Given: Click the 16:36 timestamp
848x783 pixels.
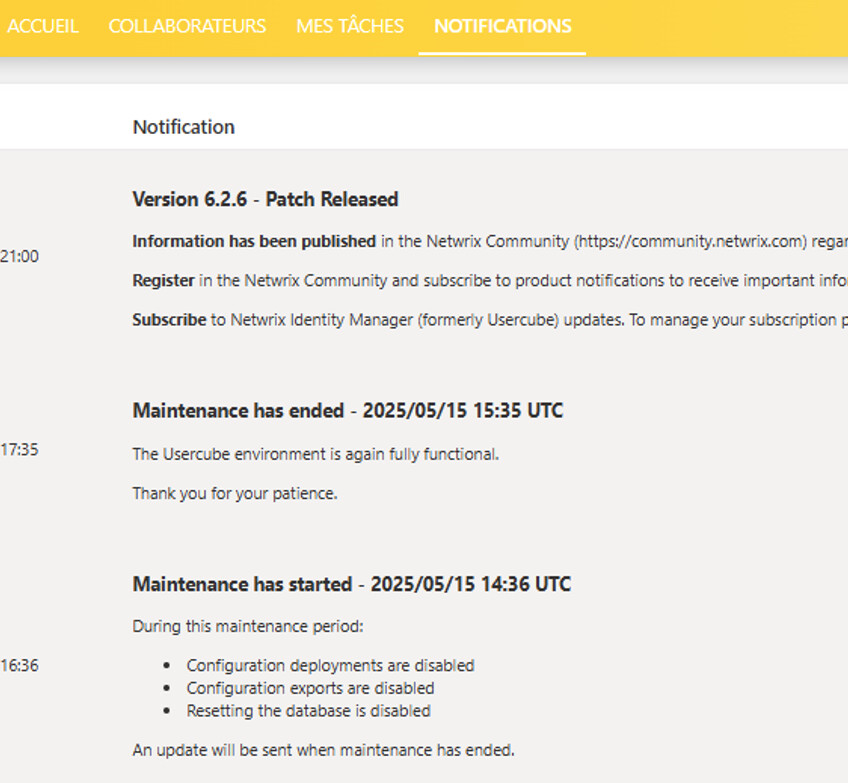Looking at the screenshot, I should click(x=19, y=665).
